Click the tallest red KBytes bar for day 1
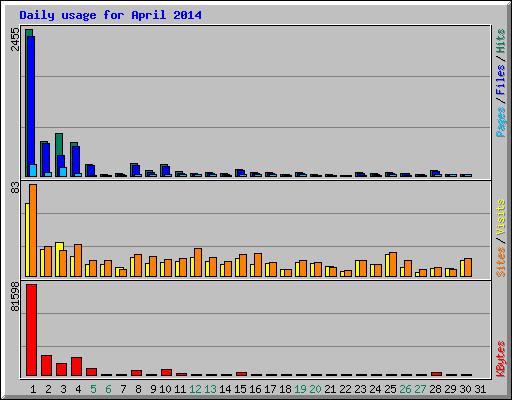 pos(31,330)
